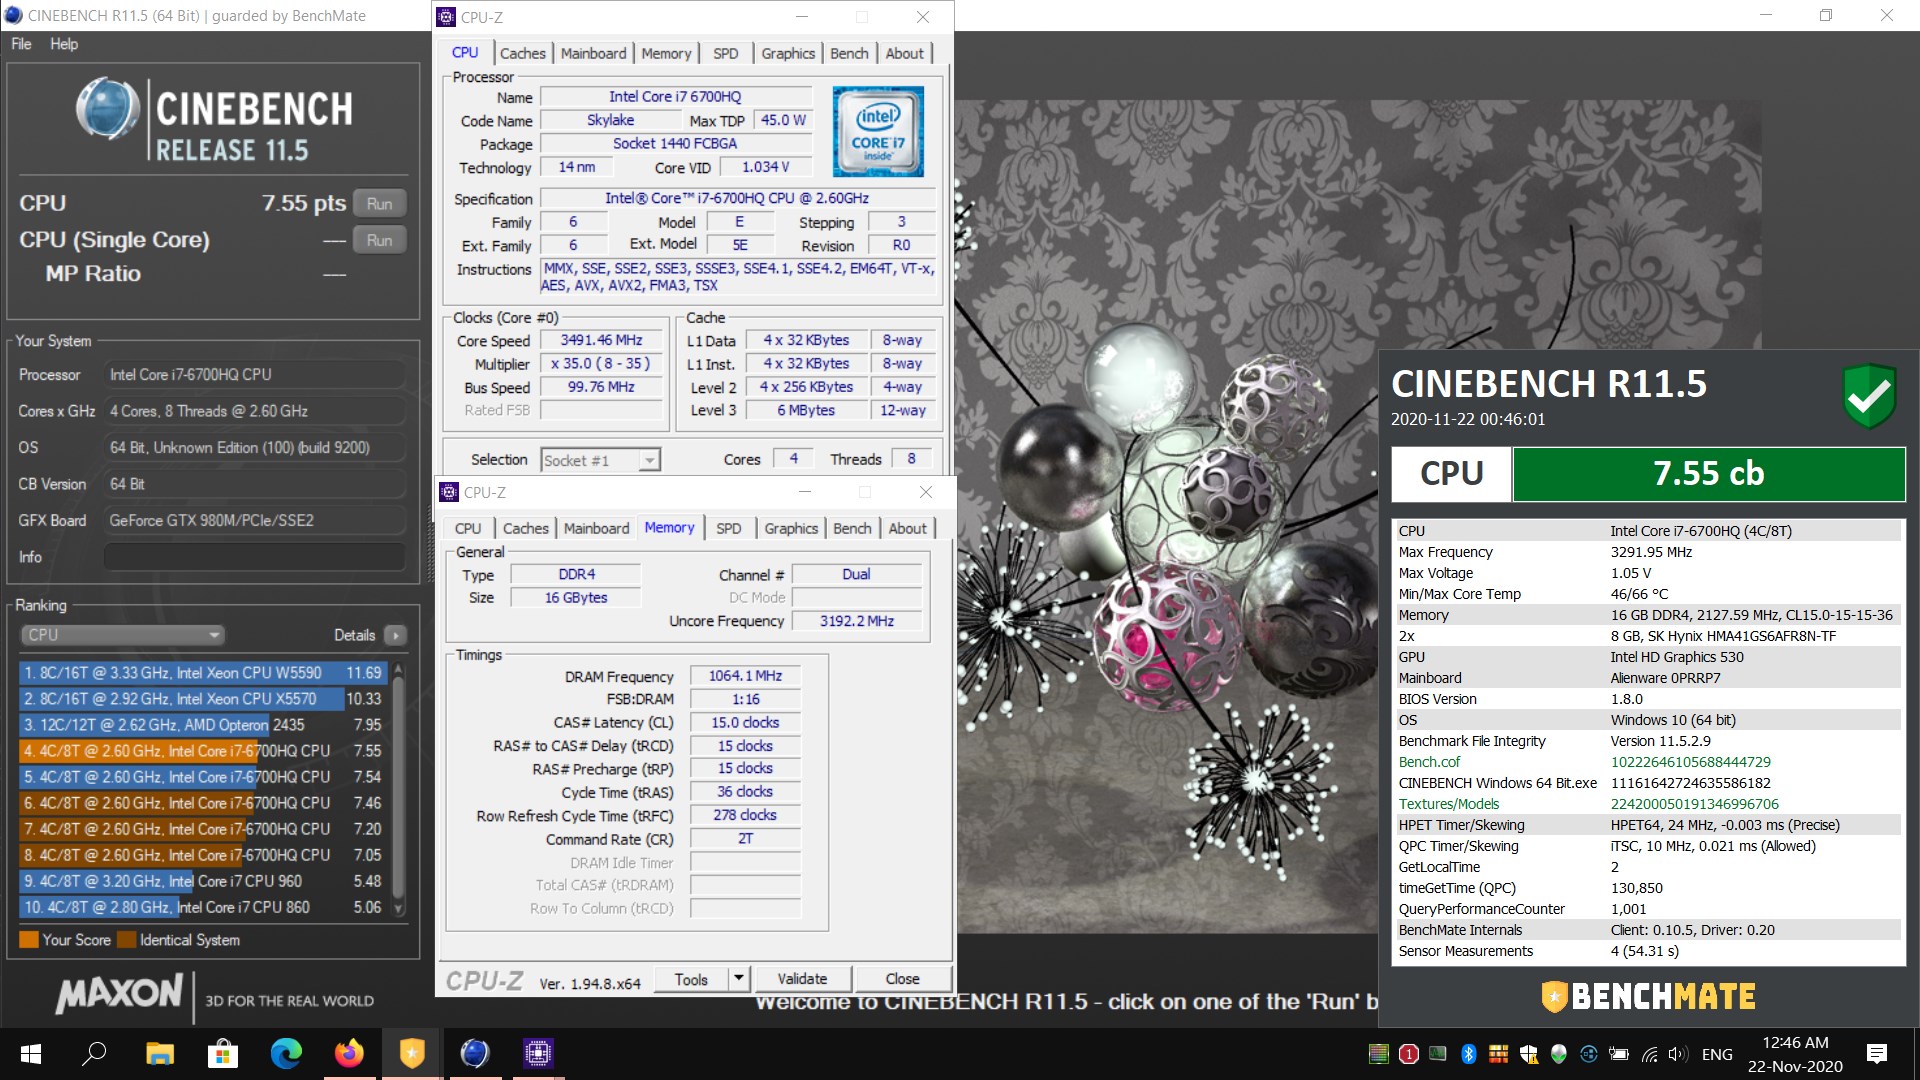Launch Microsoft Edge from taskbar

pos(286,1053)
